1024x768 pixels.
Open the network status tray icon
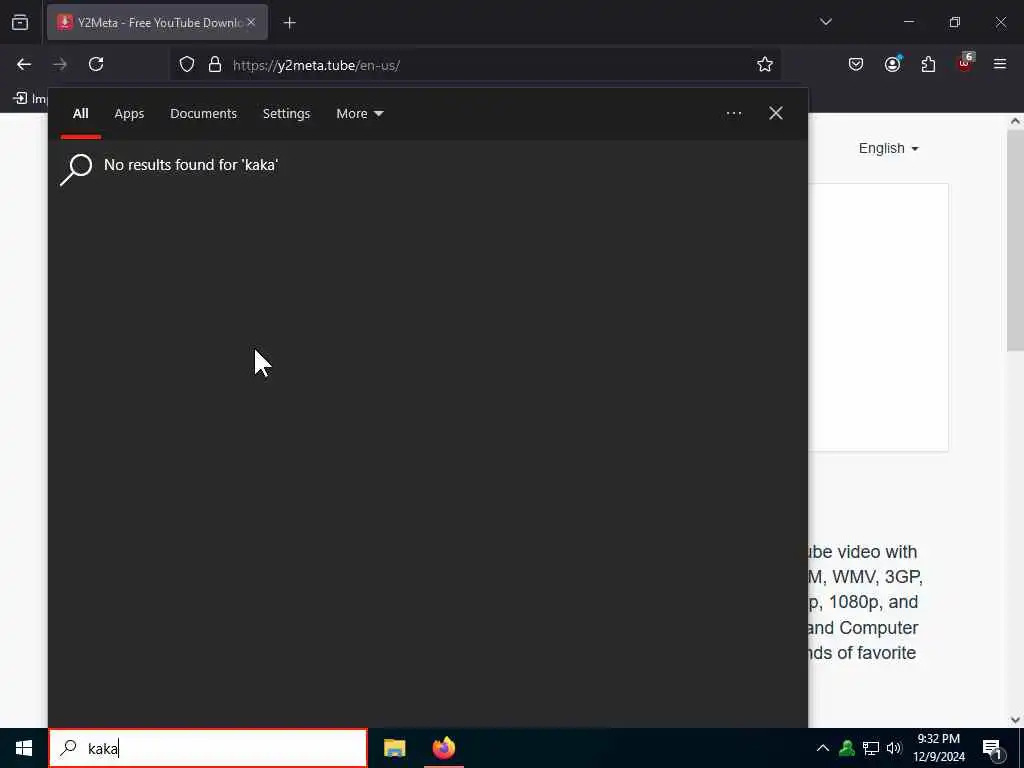point(871,748)
